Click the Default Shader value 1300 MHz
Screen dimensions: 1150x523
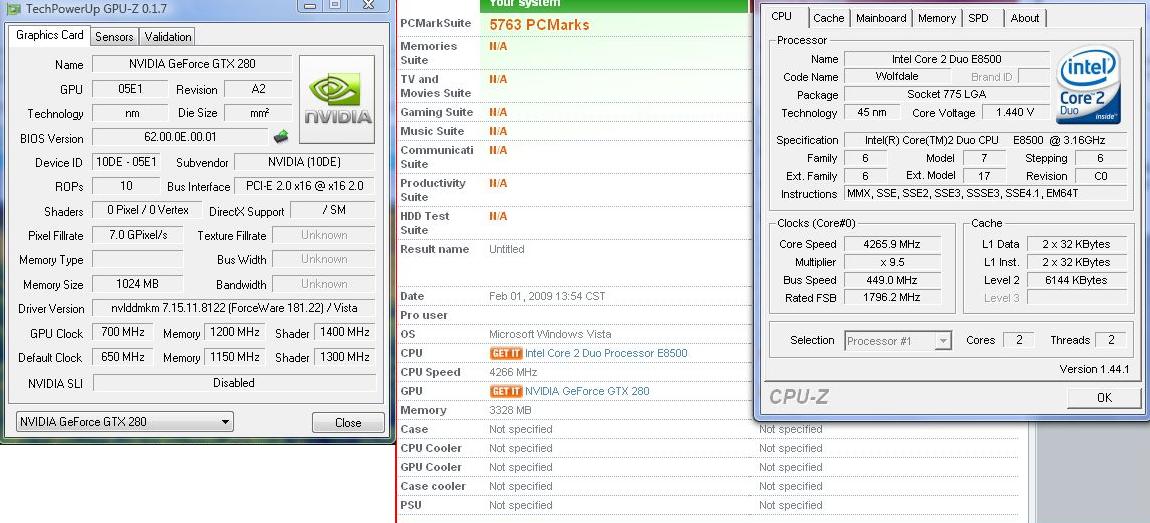point(344,357)
